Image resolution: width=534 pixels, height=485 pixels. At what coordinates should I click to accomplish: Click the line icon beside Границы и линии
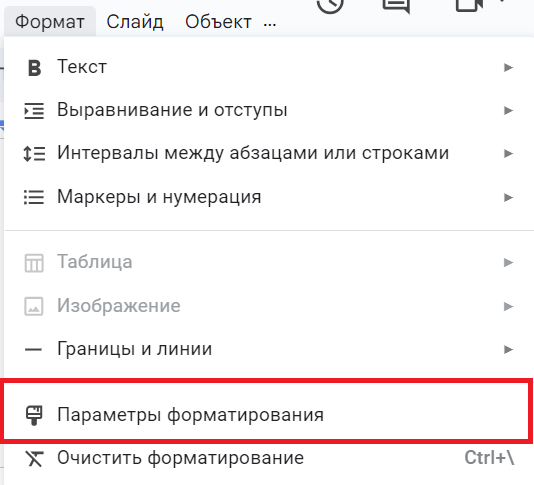[x=34, y=349]
